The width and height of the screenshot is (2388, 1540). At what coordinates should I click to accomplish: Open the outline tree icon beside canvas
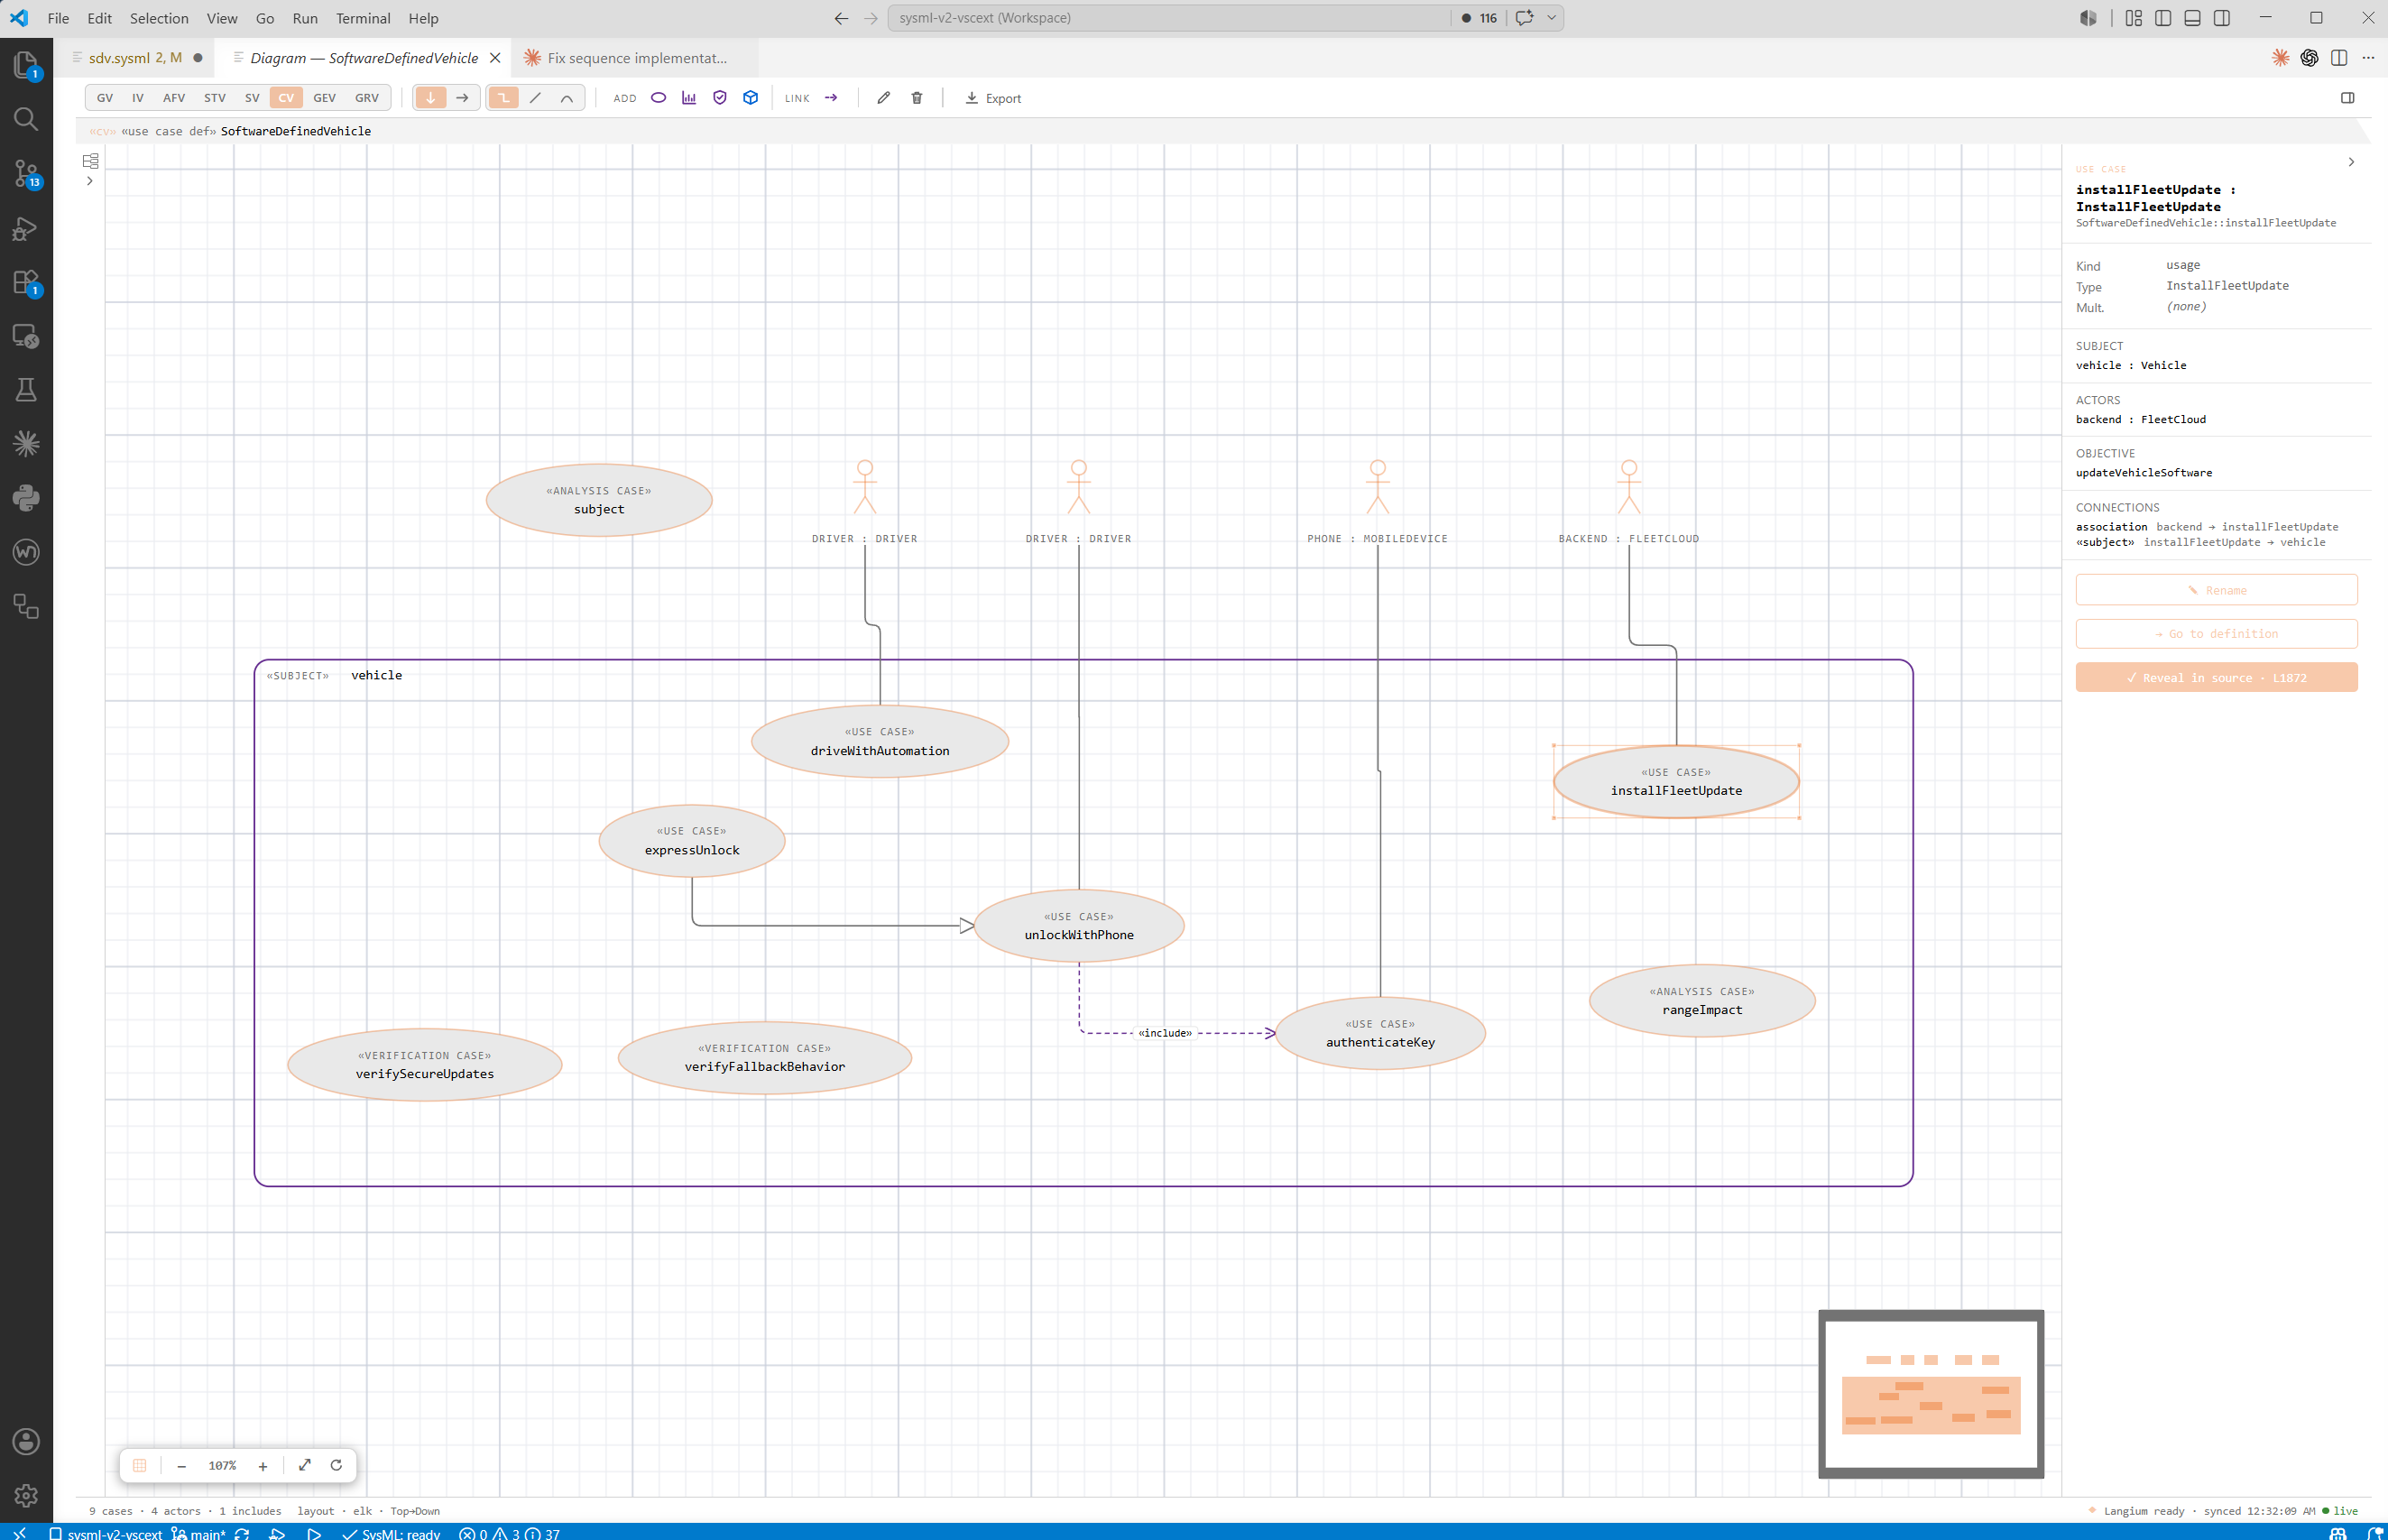point(90,161)
